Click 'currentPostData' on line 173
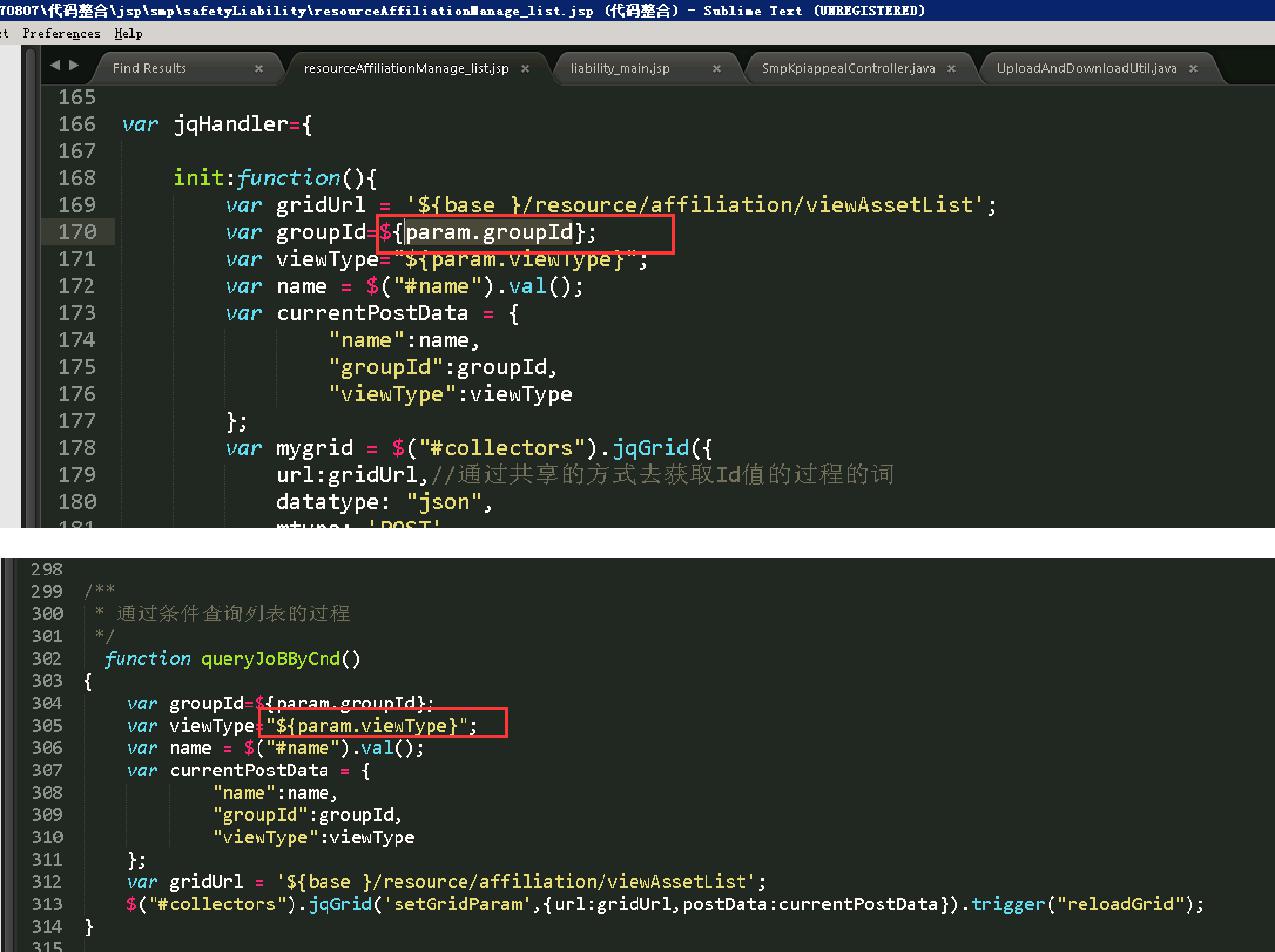Image resolution: width=1275 pixels, height=952 pixels. pyautogui.click(x=372, y=313)
